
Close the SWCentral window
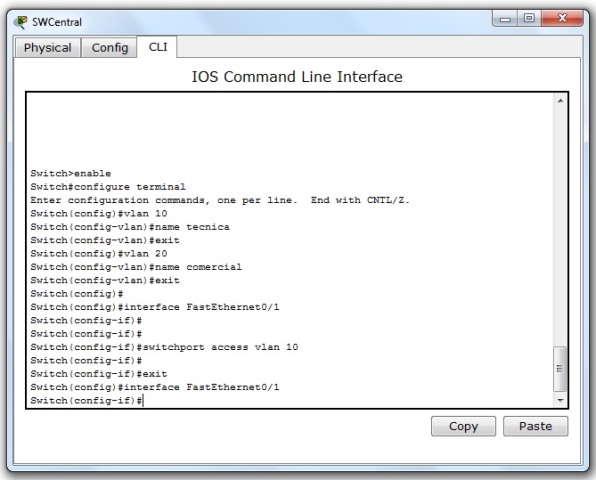(x=562, y=18)
